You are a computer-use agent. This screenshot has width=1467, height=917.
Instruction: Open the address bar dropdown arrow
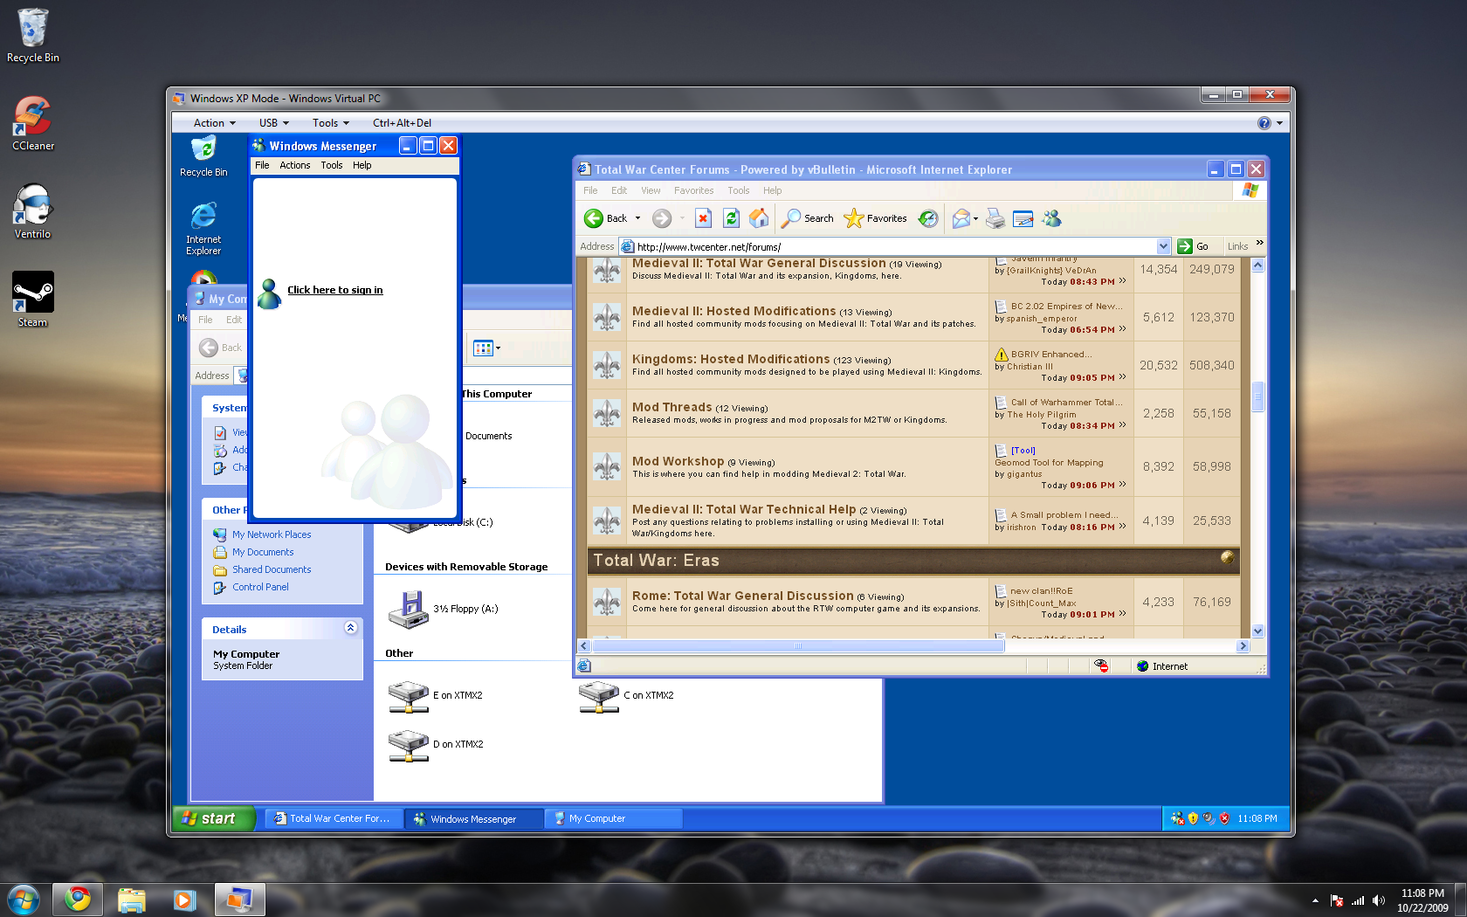1163,246
